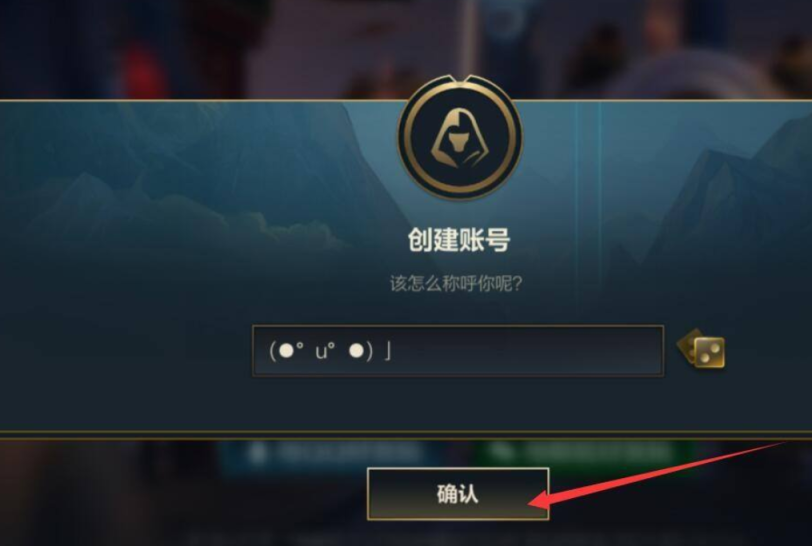Screen dimensions: 812x546
Task: Click the emoticon text in name field
Action: point(330,351)
